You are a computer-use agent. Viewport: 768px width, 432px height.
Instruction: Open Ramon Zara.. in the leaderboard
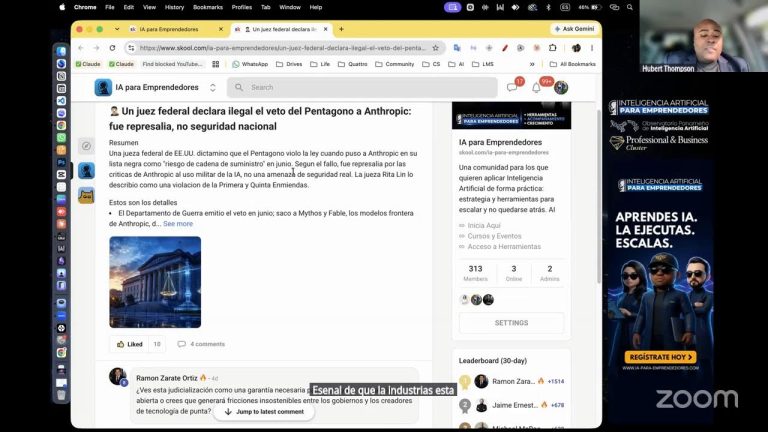(x=513, y=381)
